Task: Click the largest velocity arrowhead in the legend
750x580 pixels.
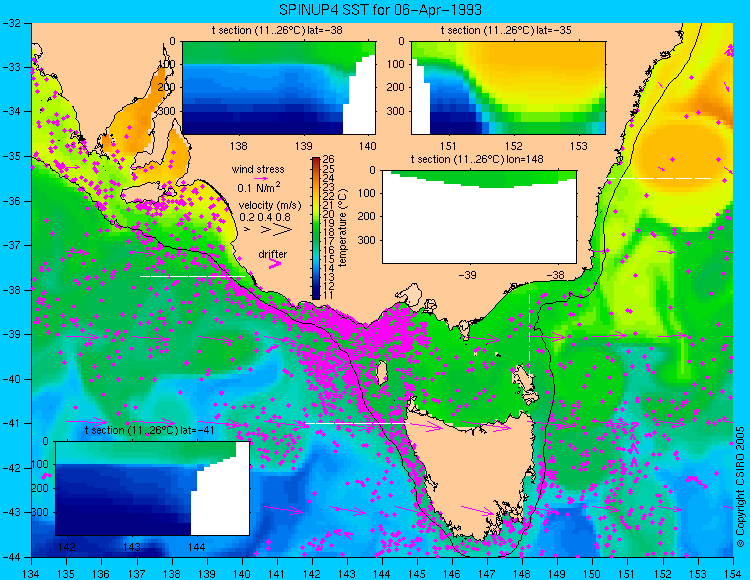Action: pyautogui.click(x=283, y=230)
